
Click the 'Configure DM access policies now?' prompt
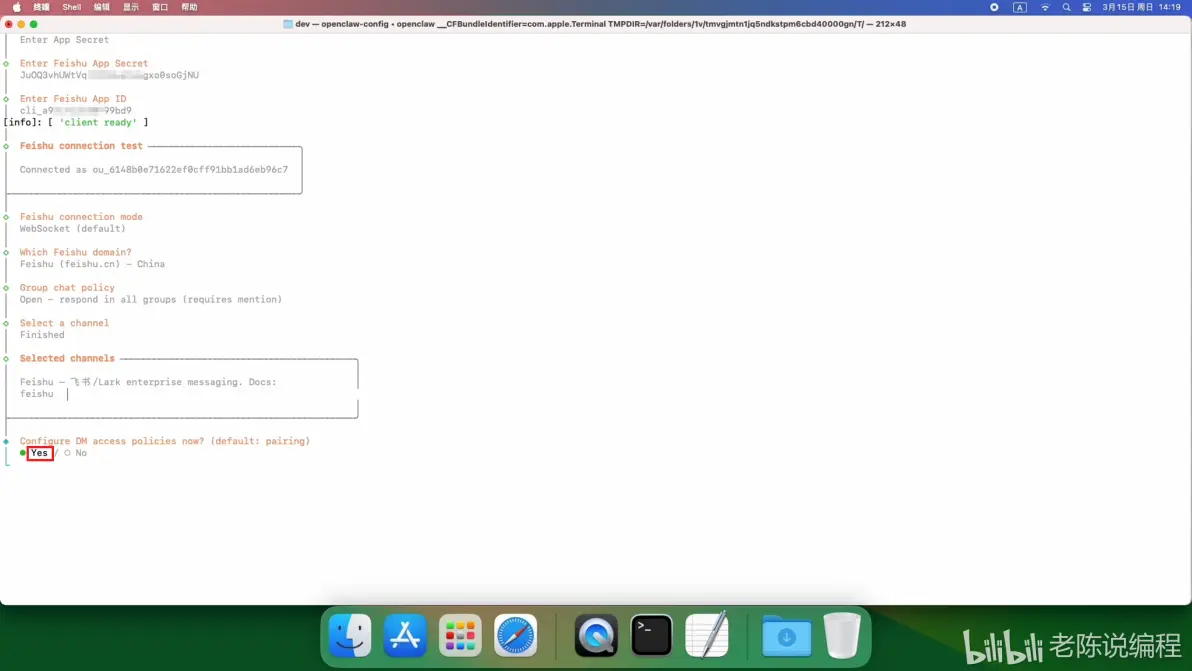164,441
